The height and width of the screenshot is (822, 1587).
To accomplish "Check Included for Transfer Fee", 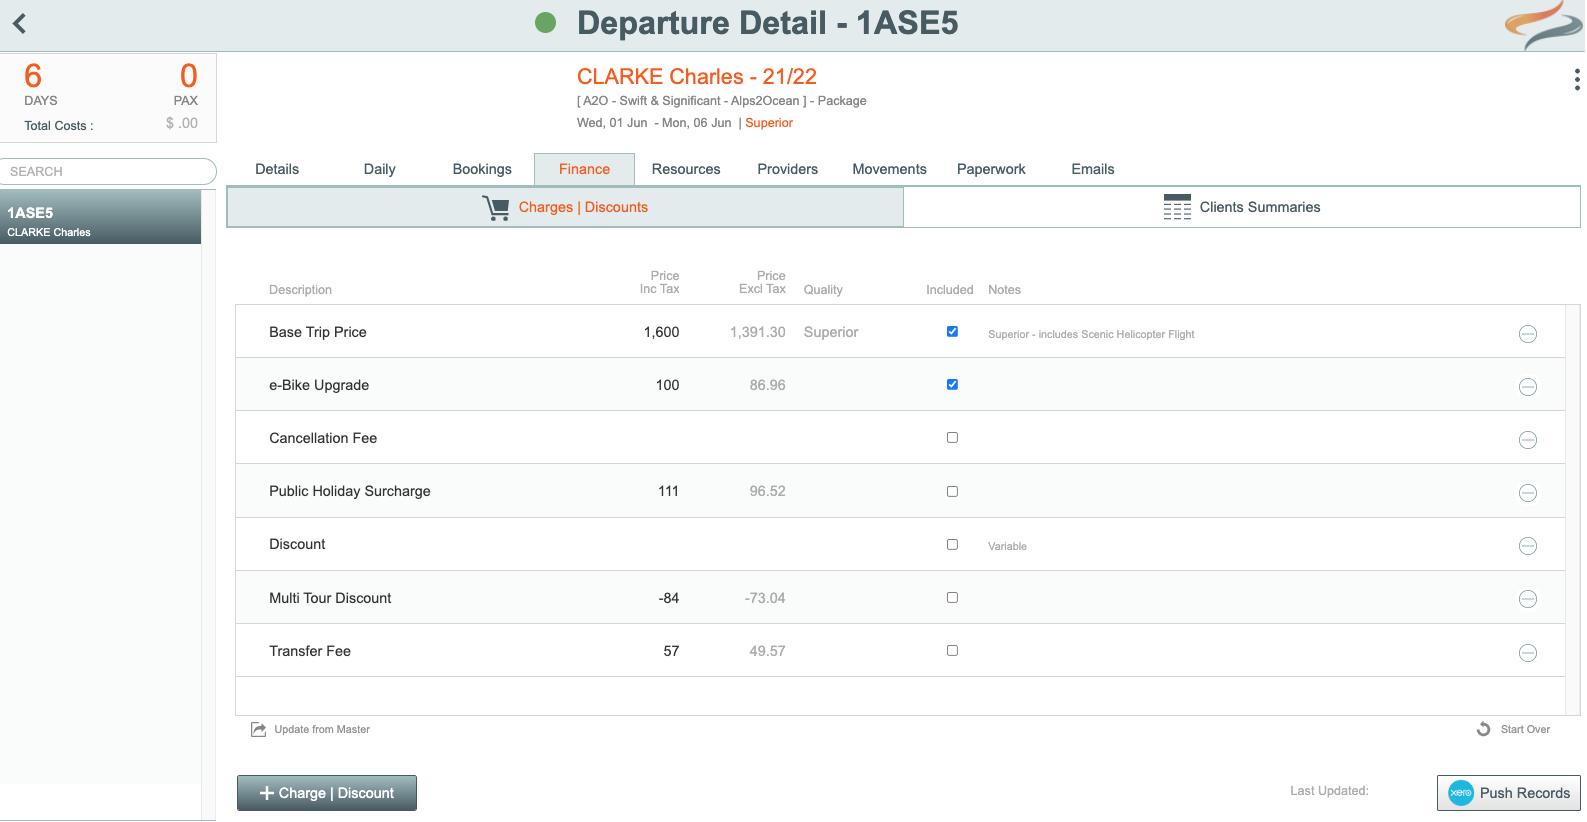I will click(952, 651).
